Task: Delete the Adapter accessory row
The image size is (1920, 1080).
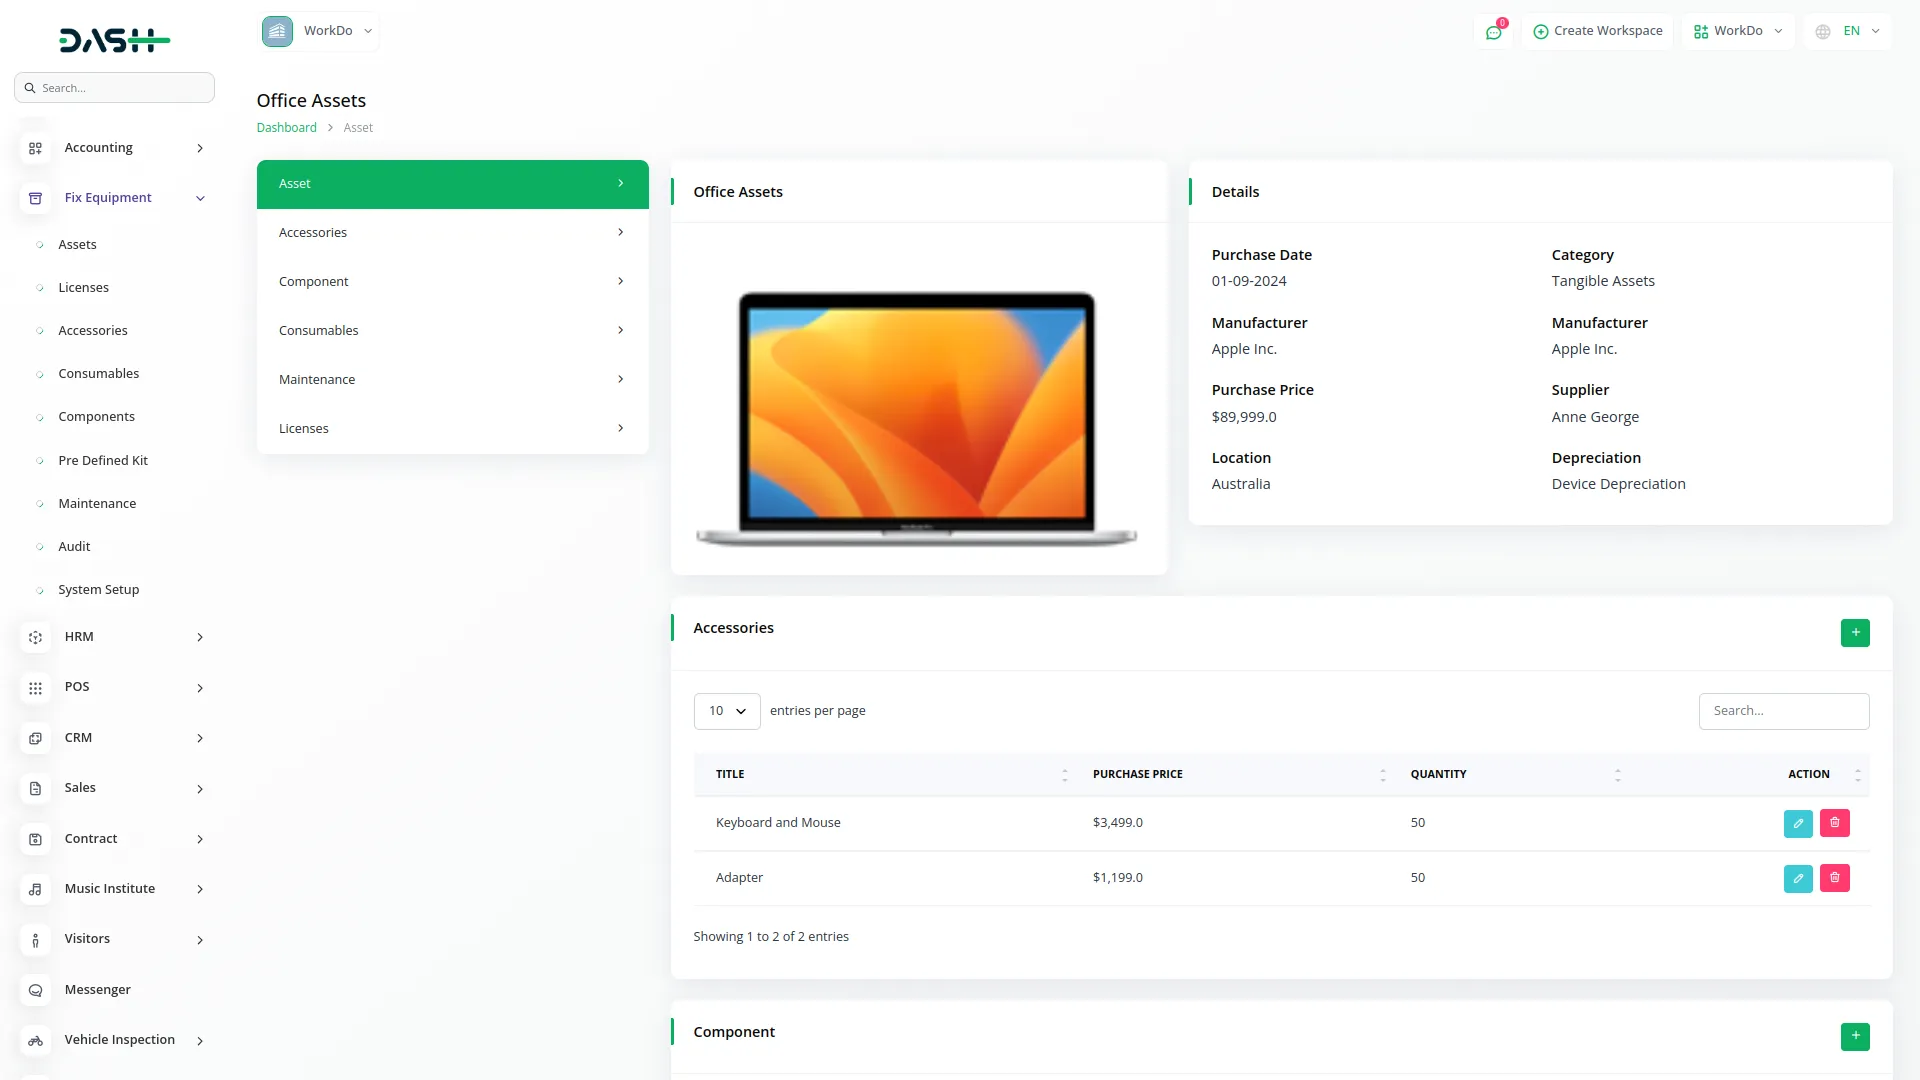Action: click(1834, 878)
